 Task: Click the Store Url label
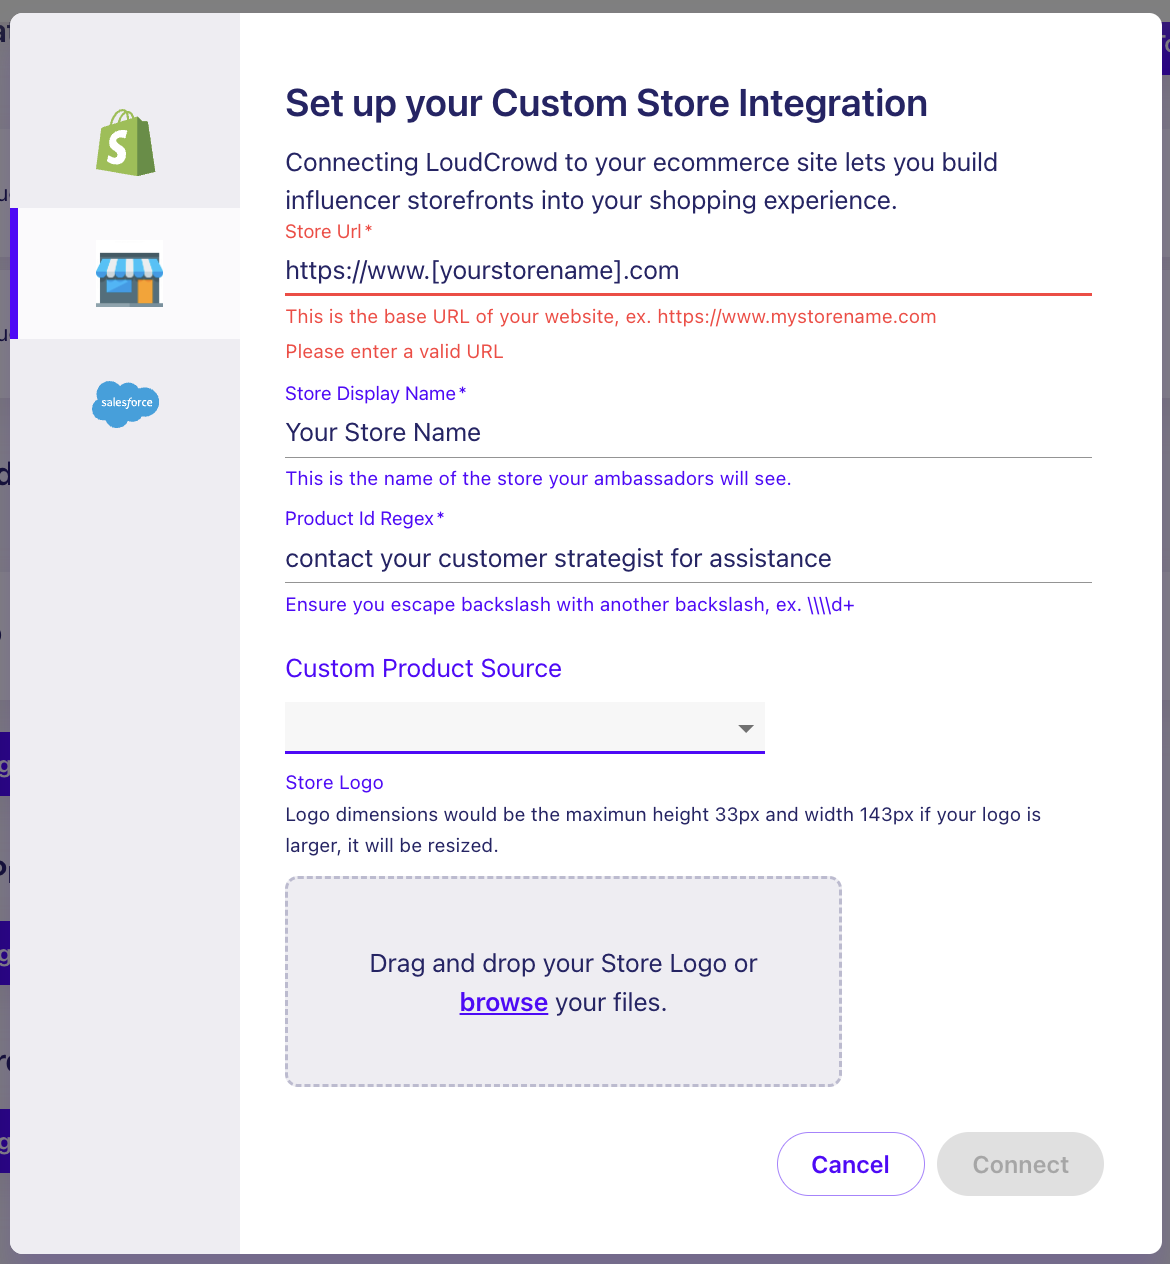tap(329, 231)
